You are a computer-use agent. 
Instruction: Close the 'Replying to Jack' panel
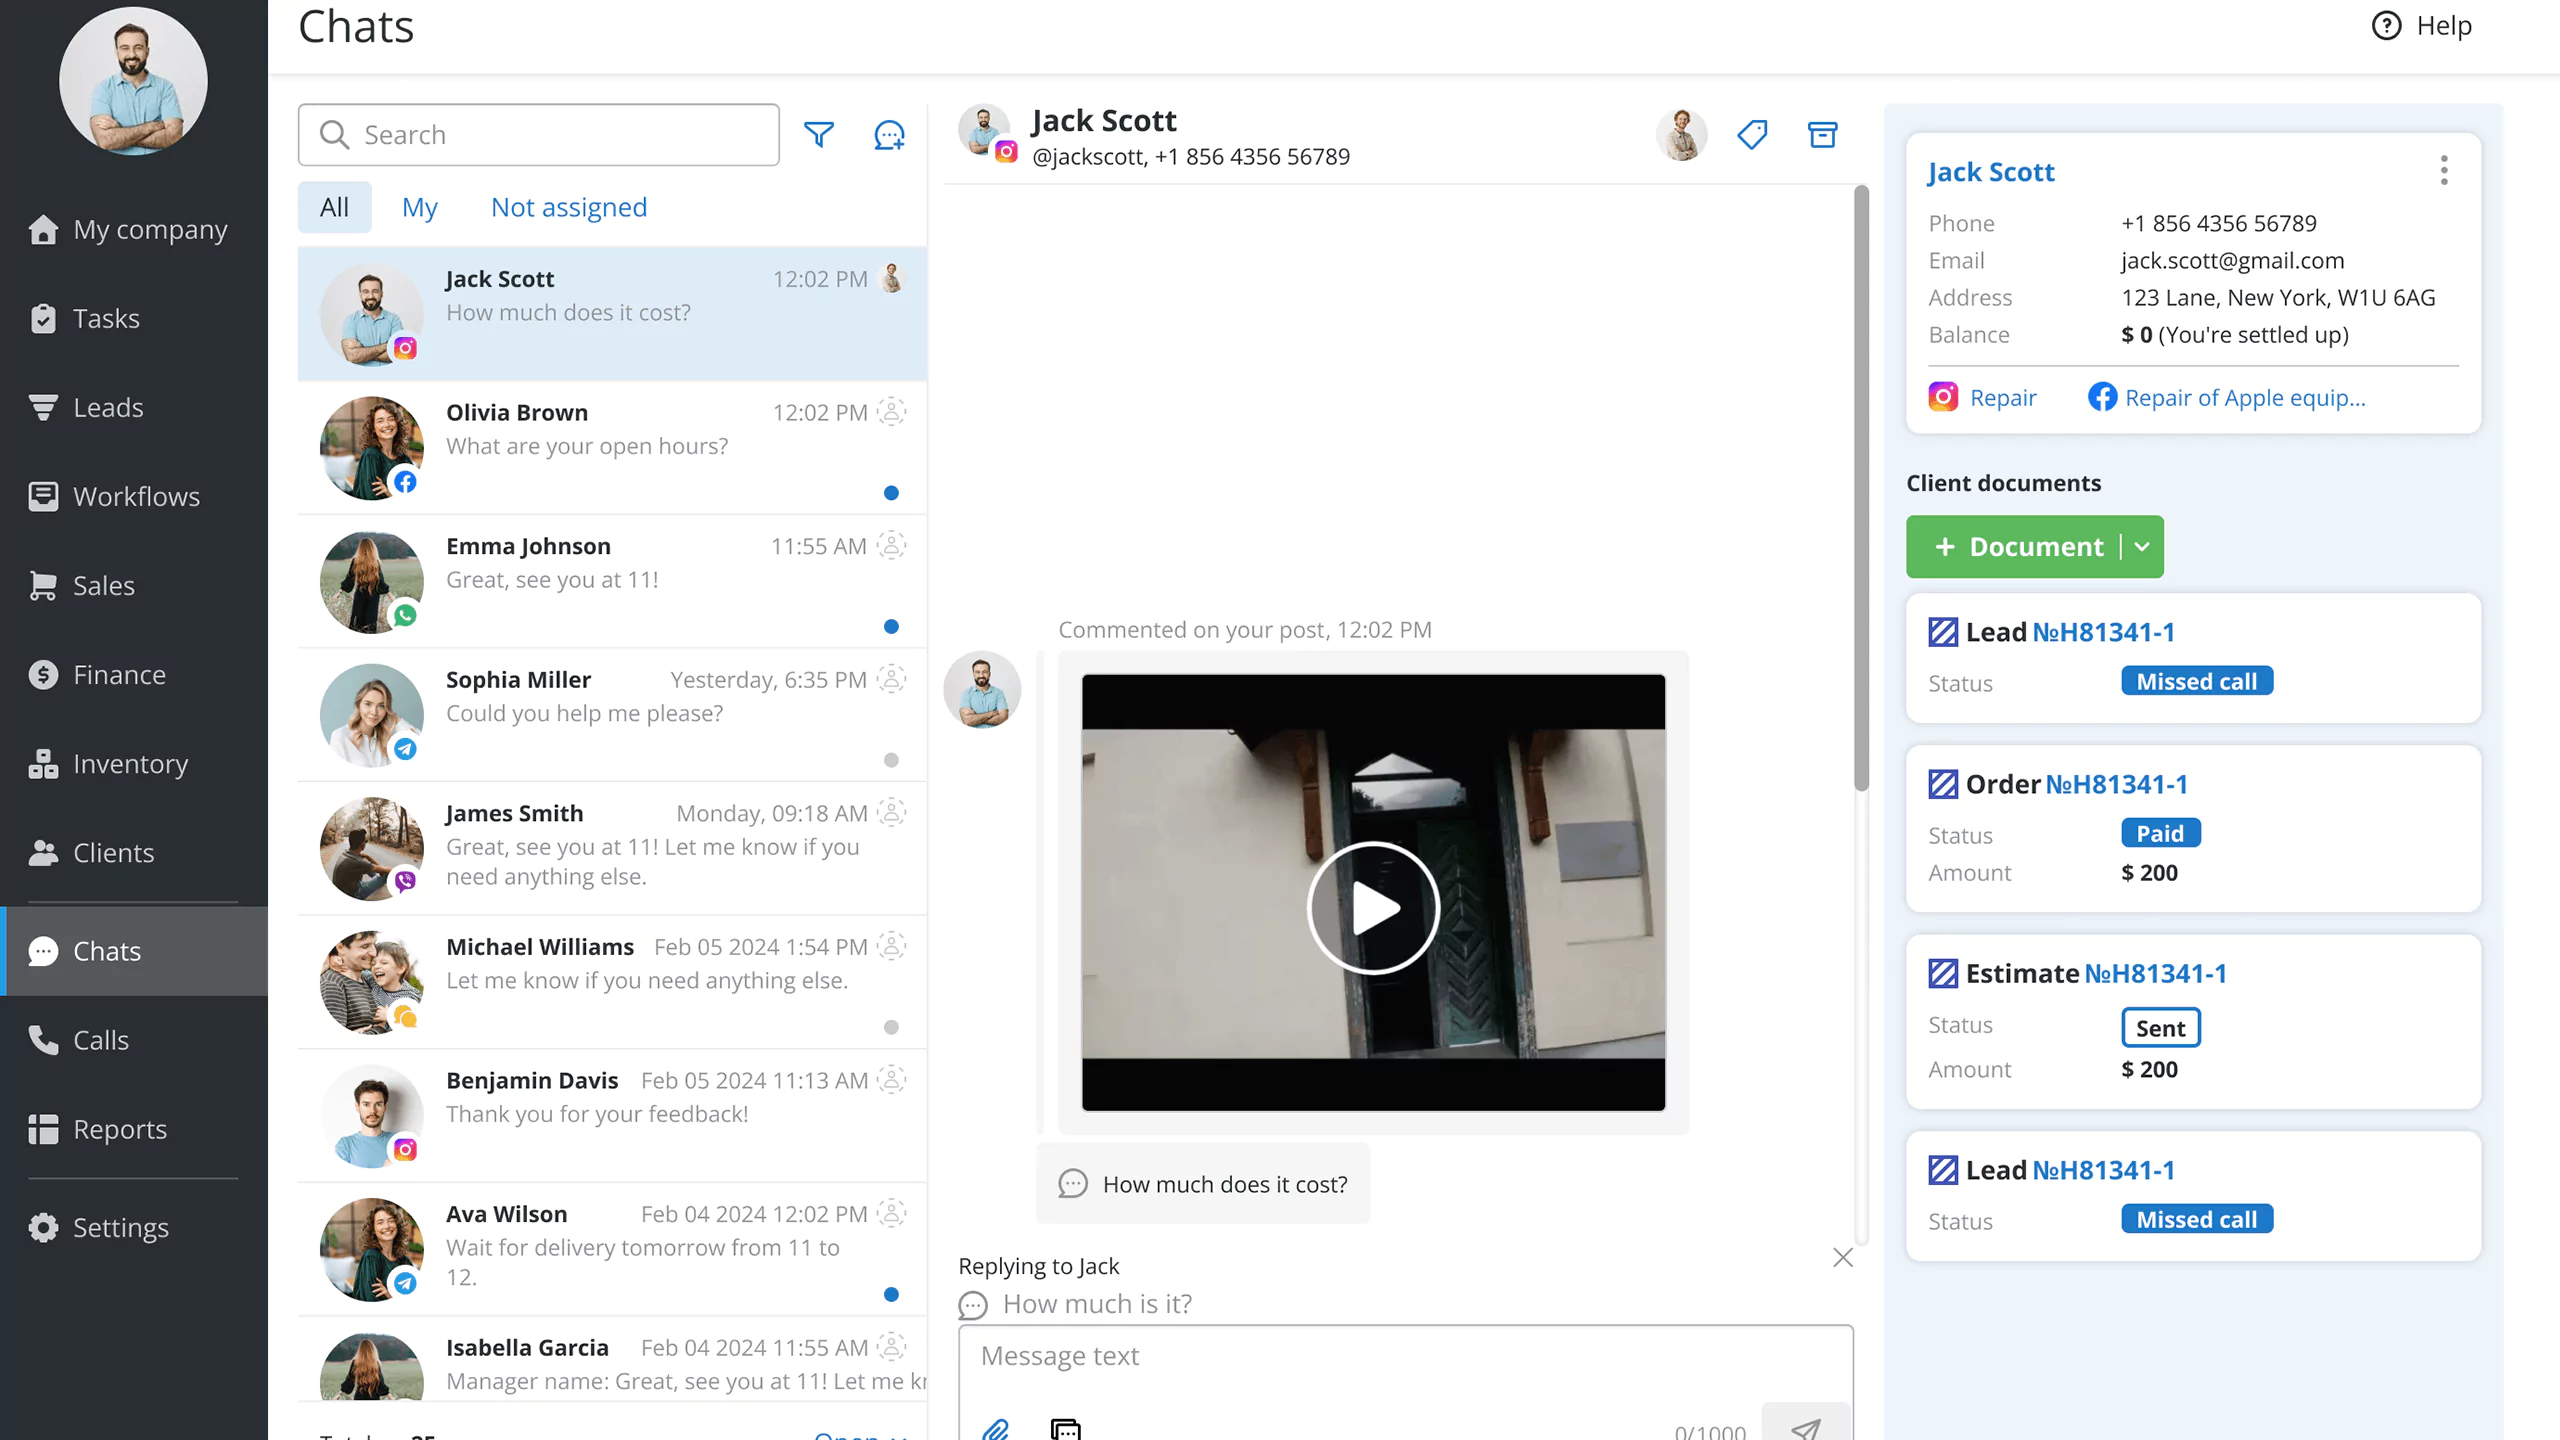tap(1843, 1257)
